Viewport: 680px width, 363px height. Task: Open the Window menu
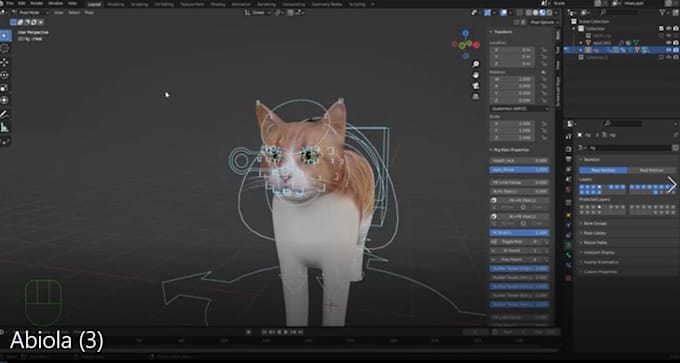pyautogui.click(x=56, y=3)
